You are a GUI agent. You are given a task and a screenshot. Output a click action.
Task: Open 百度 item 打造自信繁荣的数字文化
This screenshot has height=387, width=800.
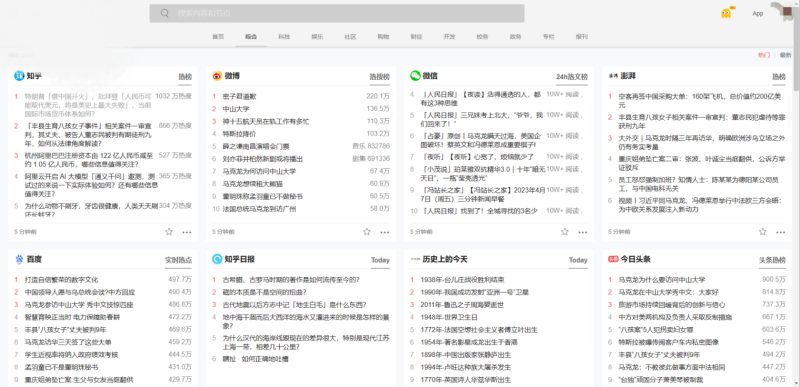pos(62,280)
